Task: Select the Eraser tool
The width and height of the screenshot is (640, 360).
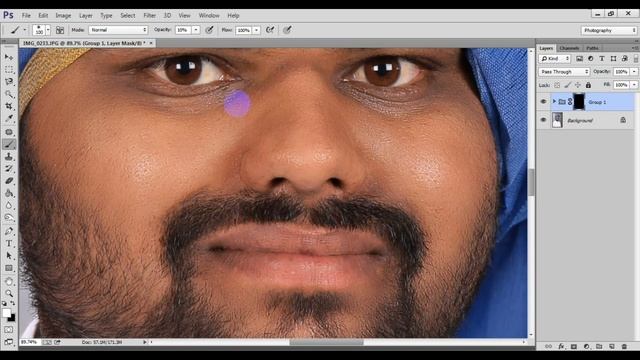Action: tap(9, 181)
